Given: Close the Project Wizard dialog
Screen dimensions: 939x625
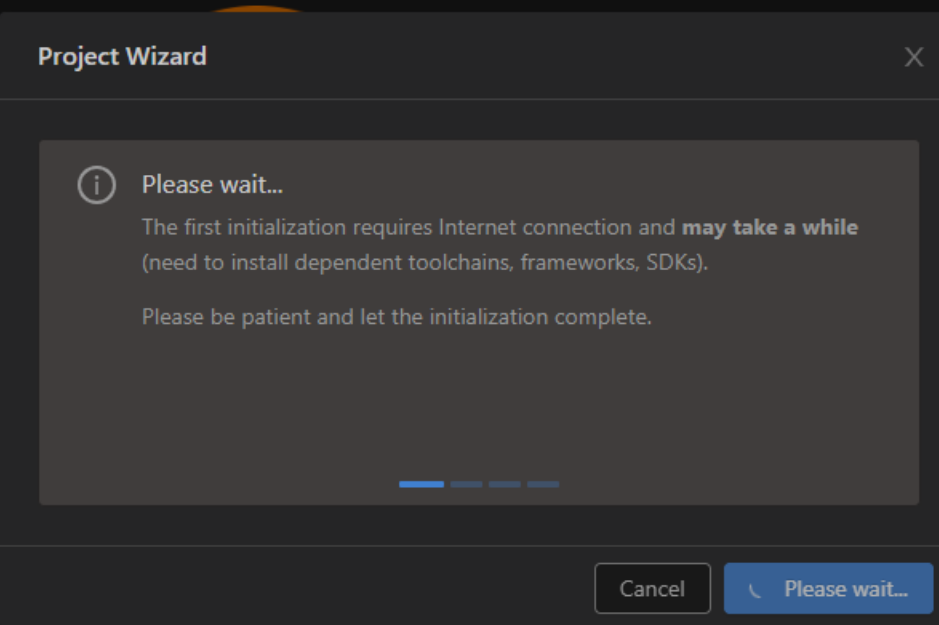Looking at the screenshot, I should (x=914, y=57).
